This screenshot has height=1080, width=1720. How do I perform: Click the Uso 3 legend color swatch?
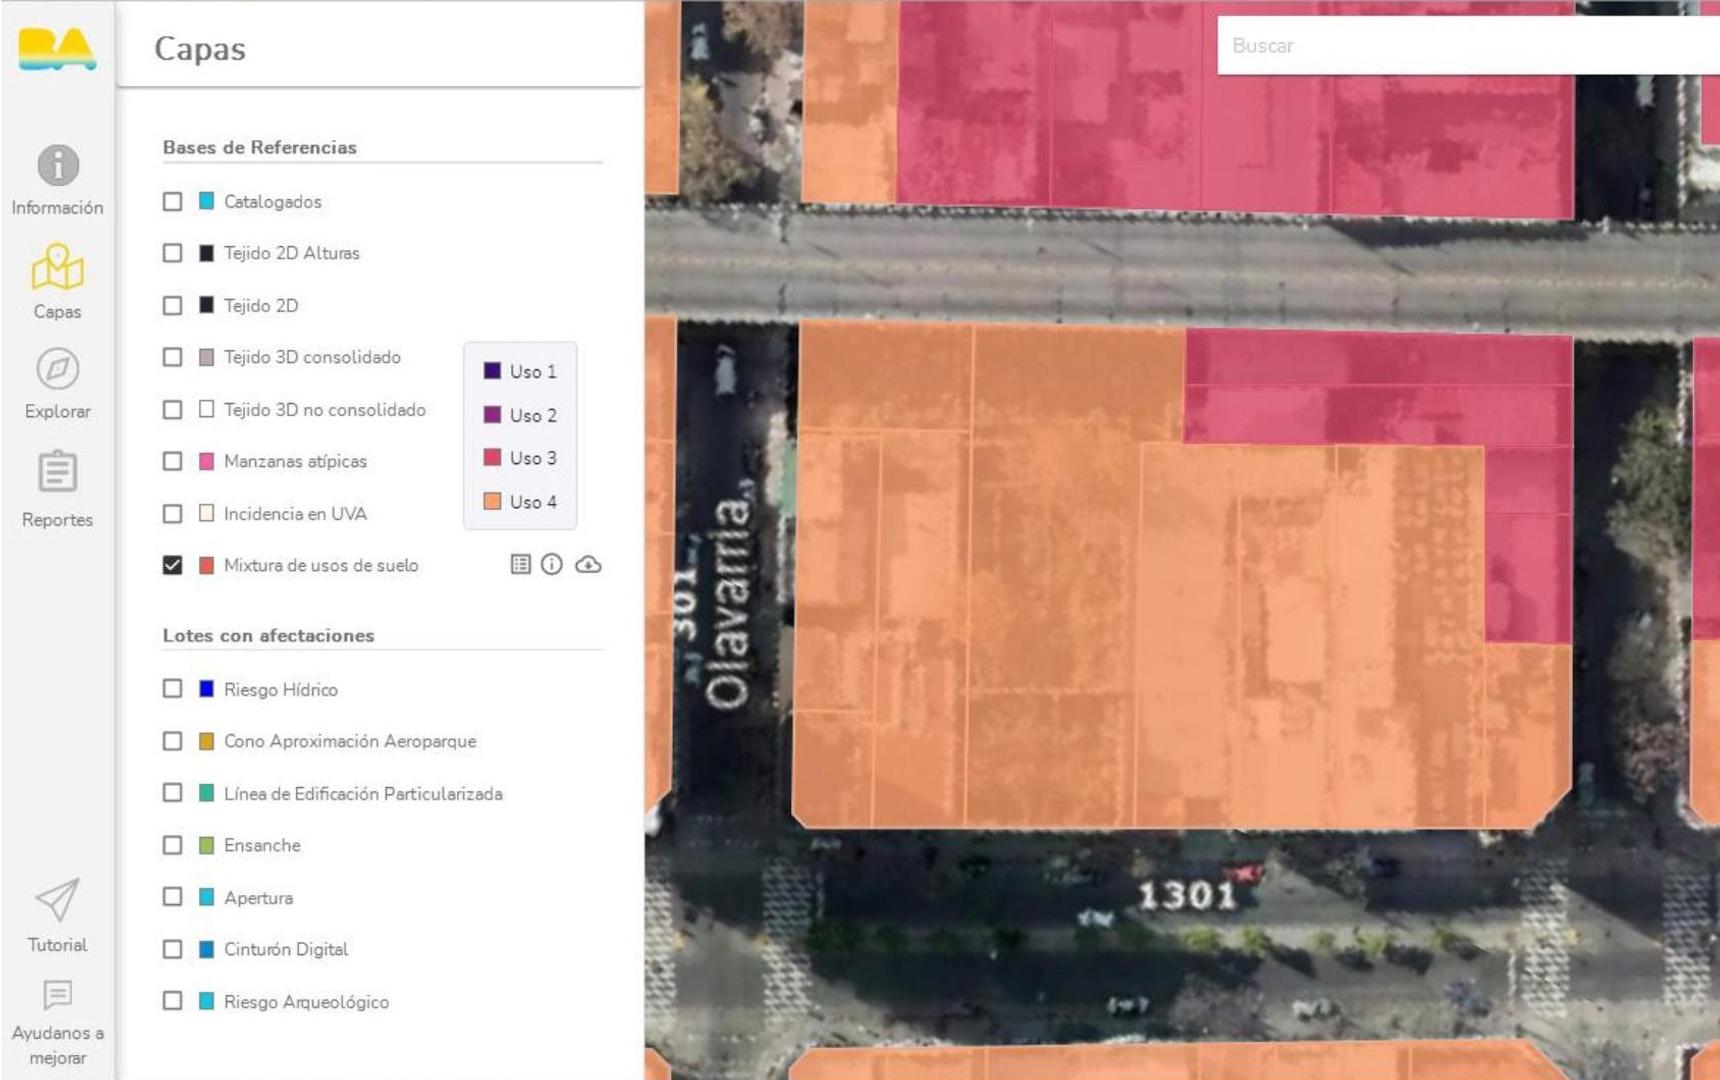tap(492, 458)
